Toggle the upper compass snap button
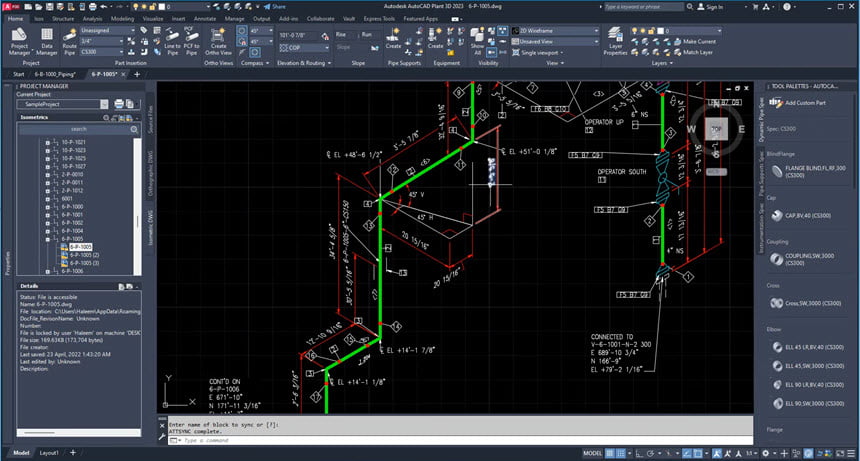860x461 pixels. click(242, 31)
